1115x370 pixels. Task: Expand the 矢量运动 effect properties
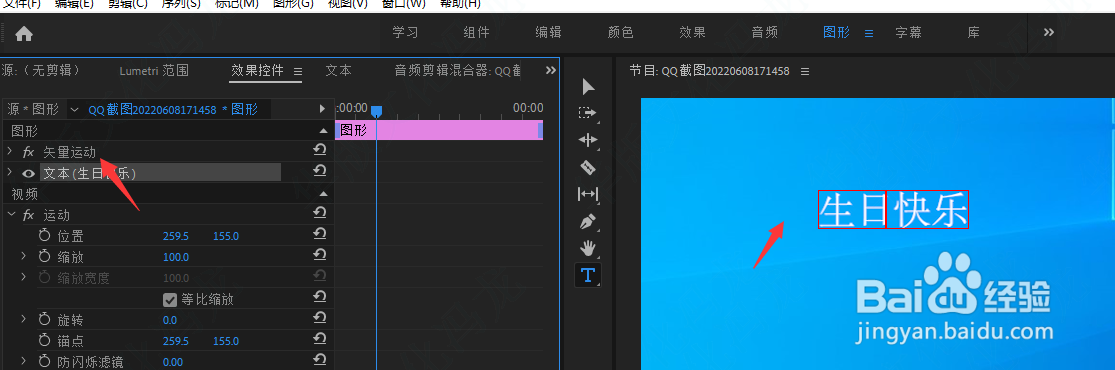[10, 151]
